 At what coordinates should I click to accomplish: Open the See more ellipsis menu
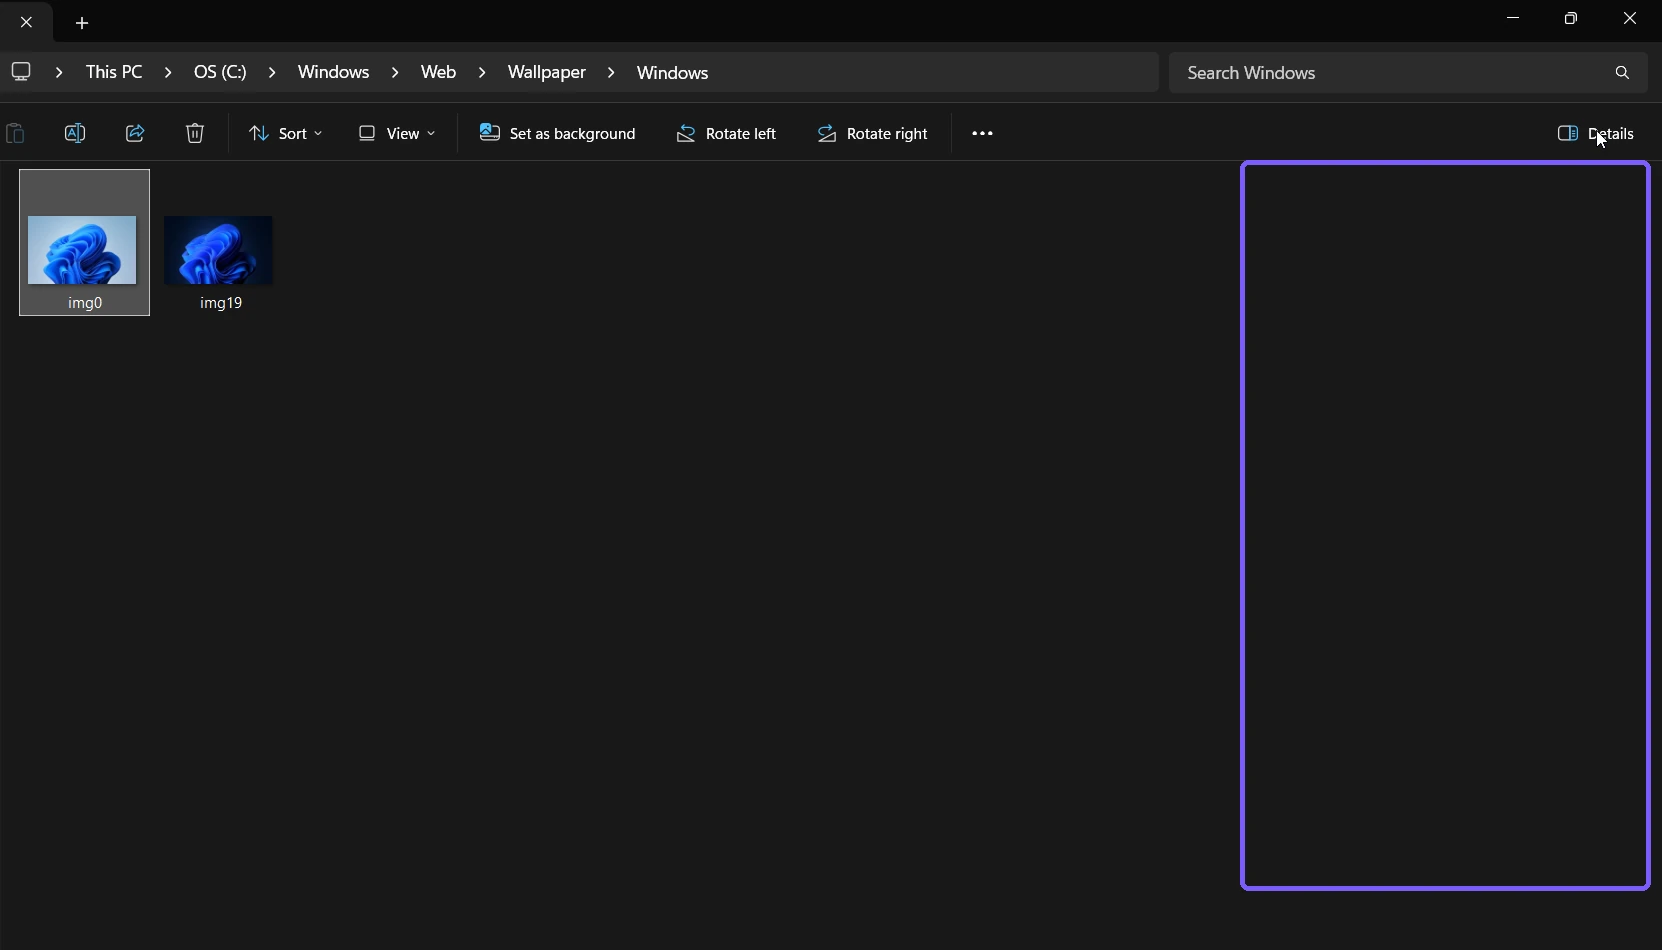tap(983, 133)
